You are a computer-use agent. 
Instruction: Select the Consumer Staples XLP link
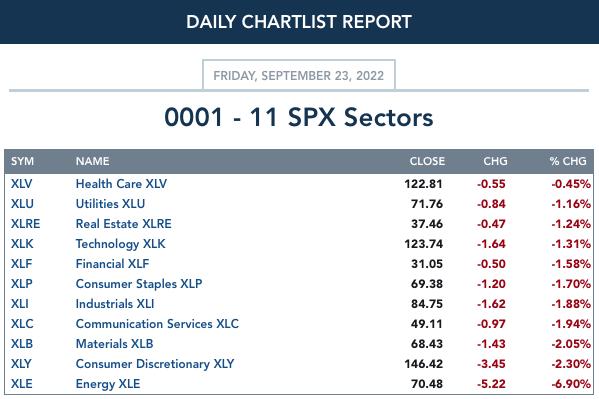pyautogui.click(x=139, y=284)
